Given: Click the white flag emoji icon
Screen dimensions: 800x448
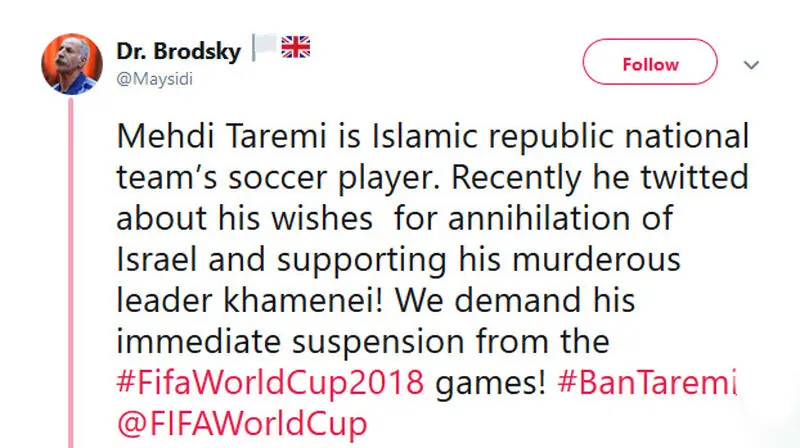Looking at the screenshot, I should coord(264,47).
